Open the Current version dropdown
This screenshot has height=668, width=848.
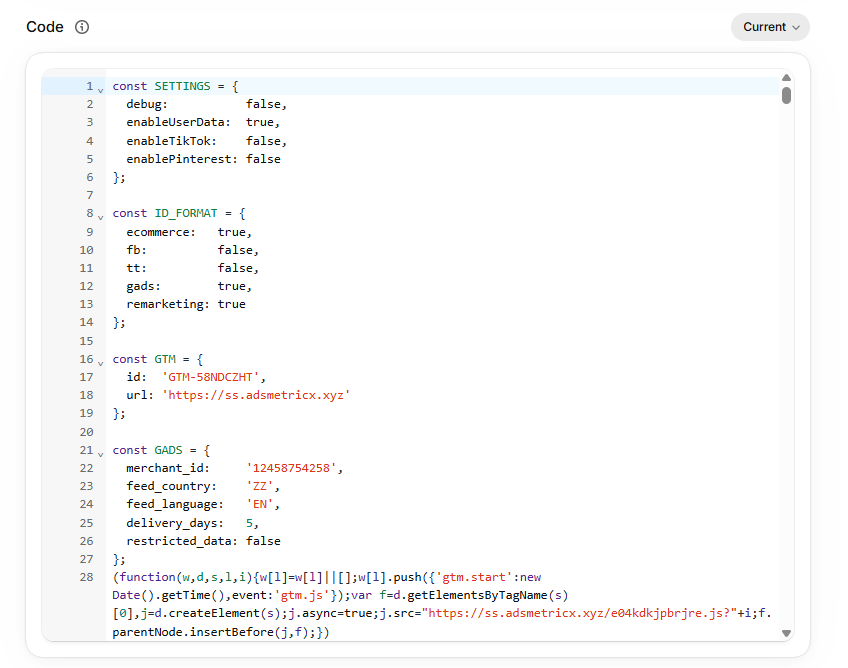point(770,27)
